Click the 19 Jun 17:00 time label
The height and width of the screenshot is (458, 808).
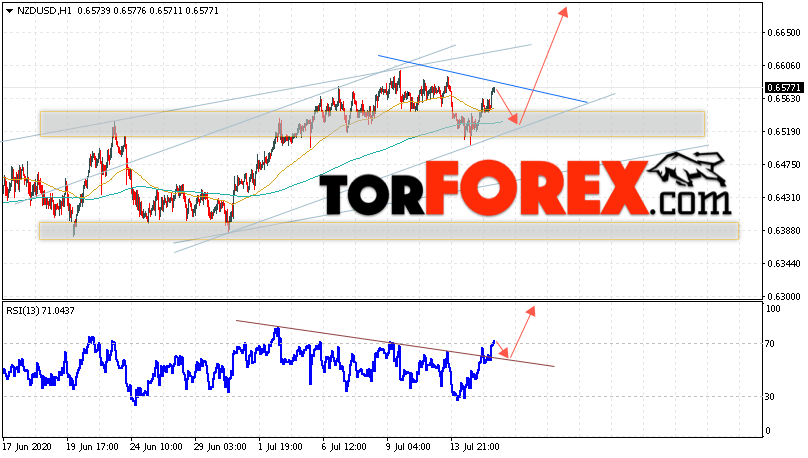(x=92, y=447)
